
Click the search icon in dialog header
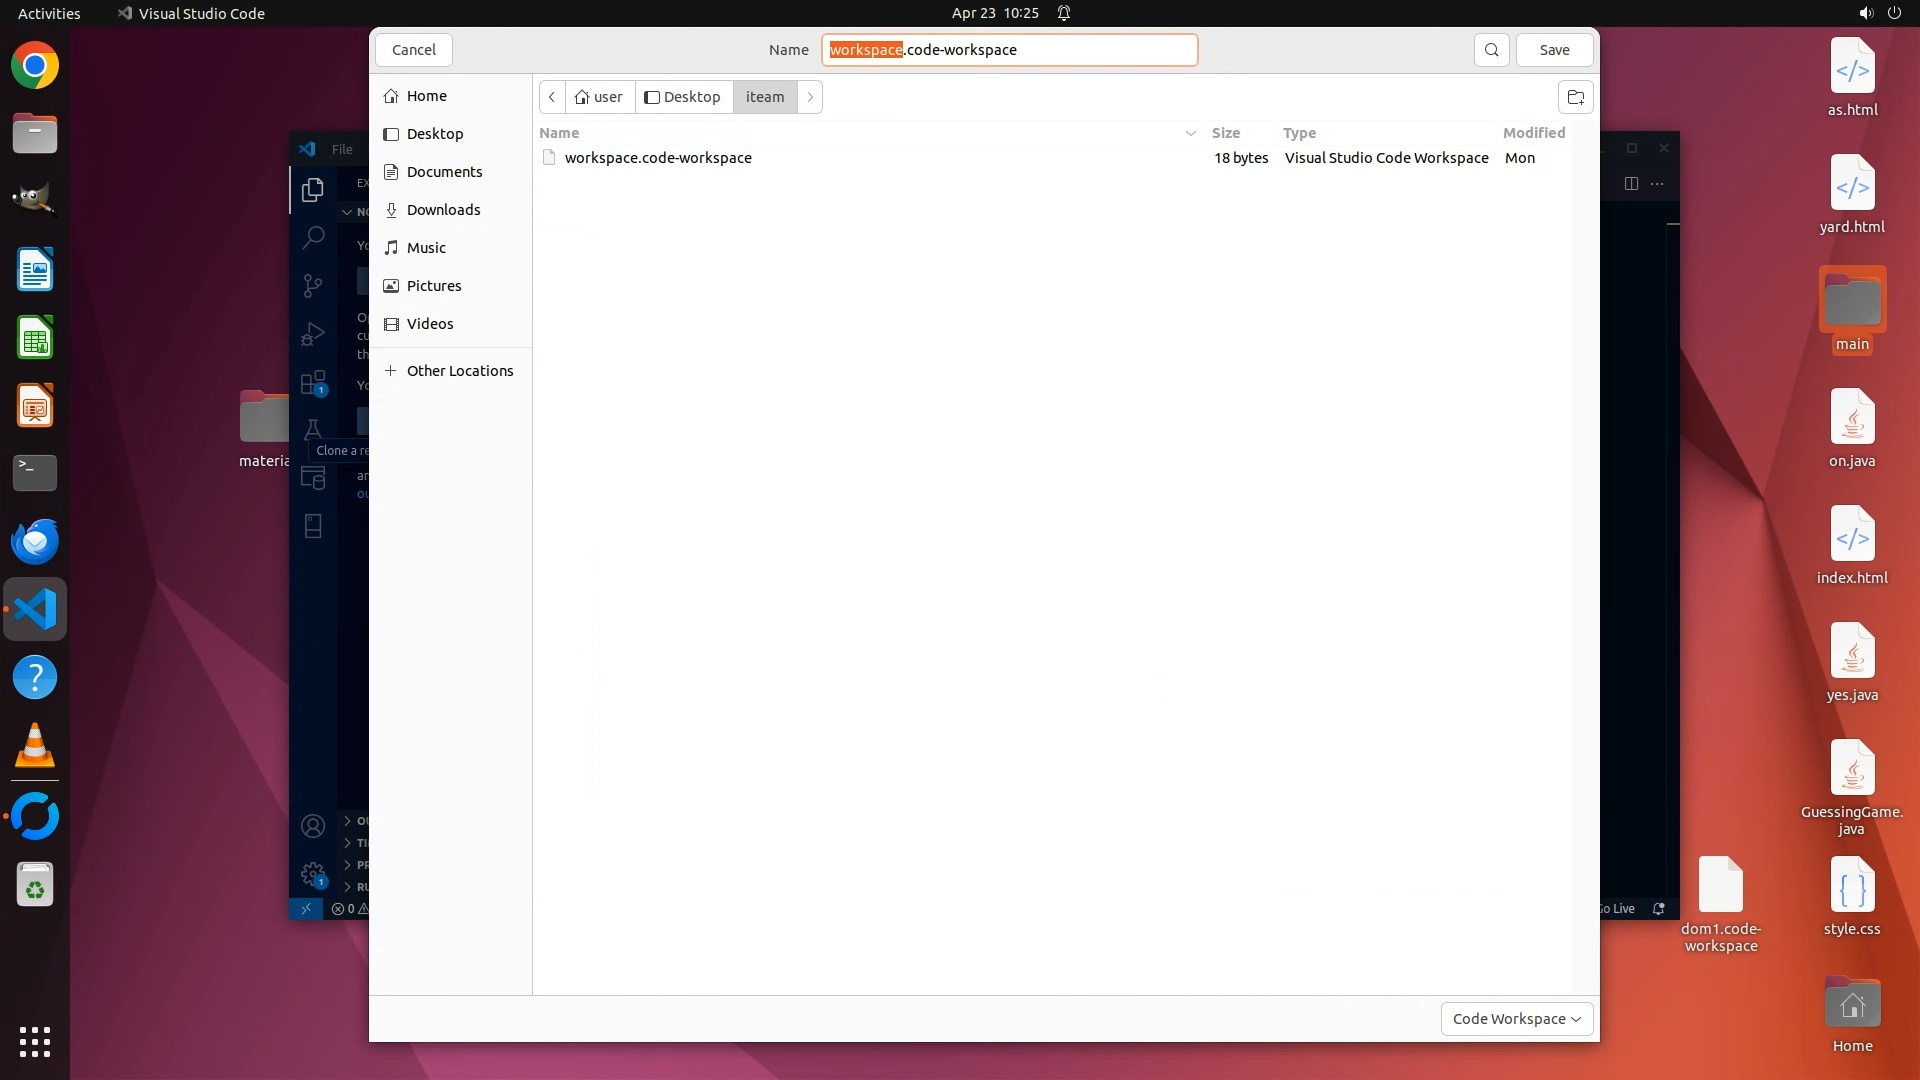click(x=1491, y=50)
